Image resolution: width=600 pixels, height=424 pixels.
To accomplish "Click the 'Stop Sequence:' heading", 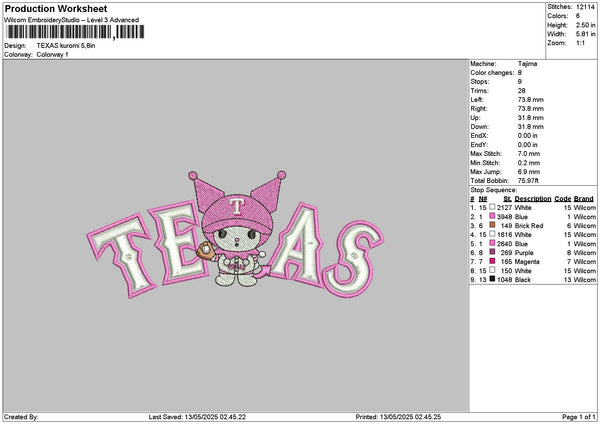I will coord(494,190).
